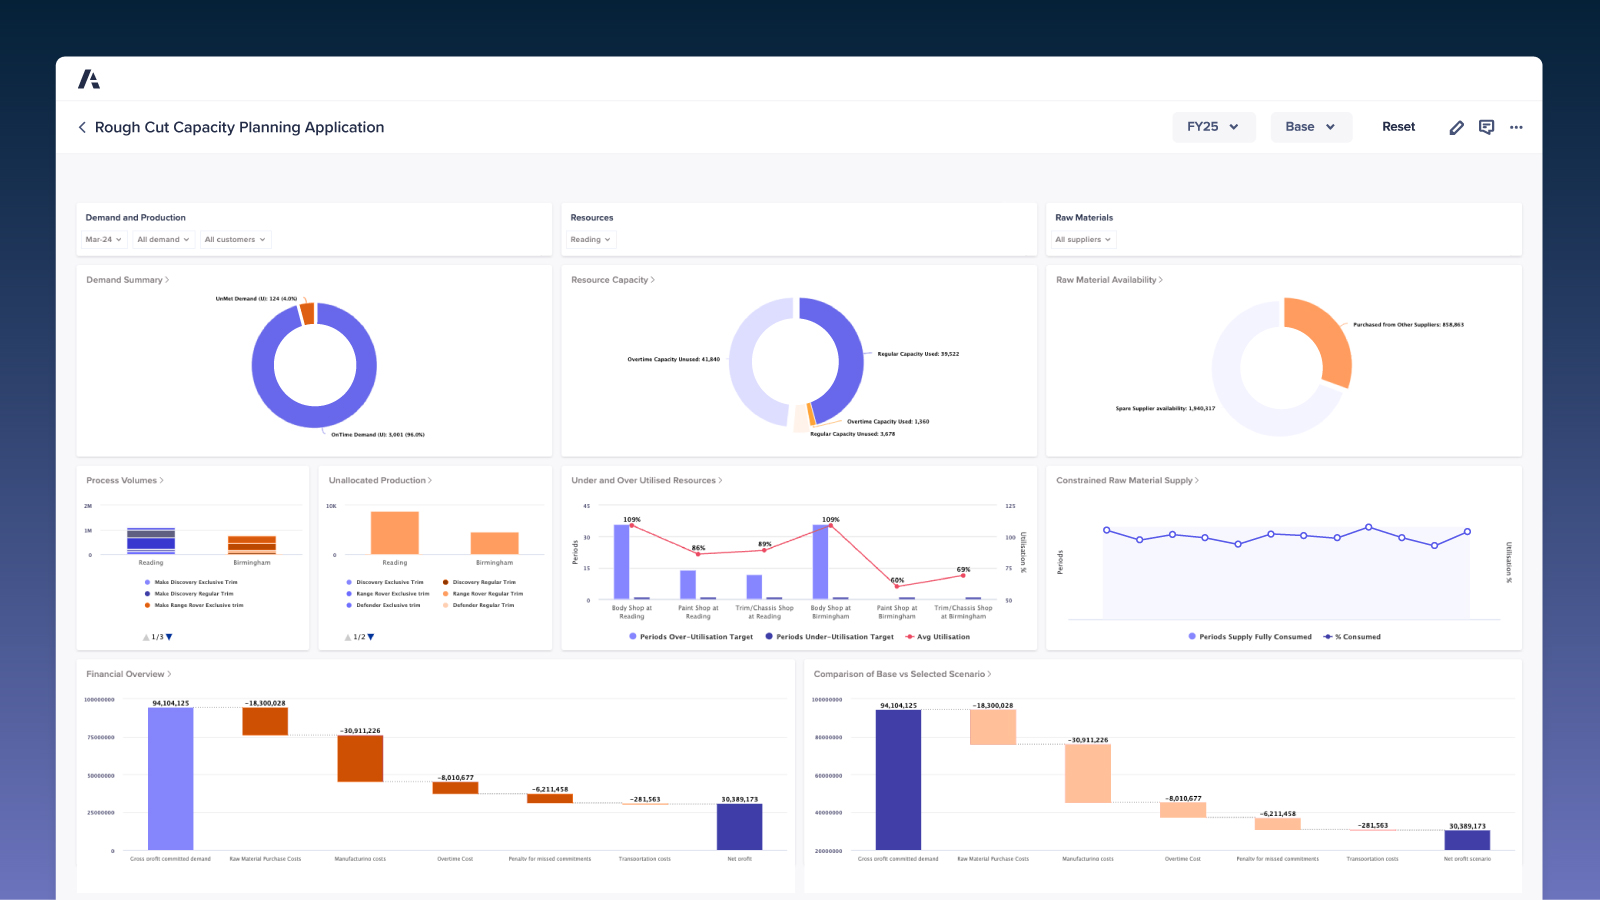This screenshot has height=900, width=1600.
Task: Open the comments icon in the header
Action: point(1486,127)
